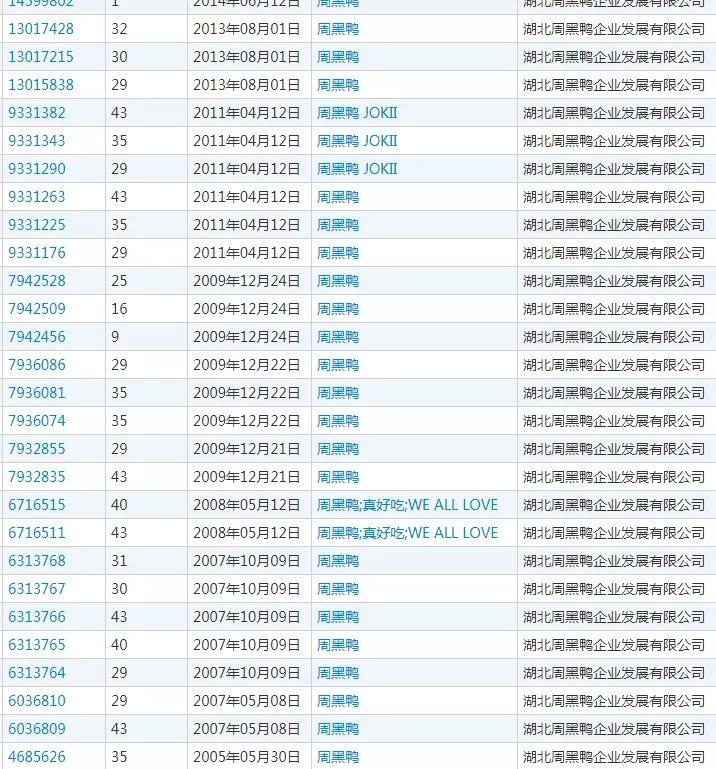716x769 pixels.
Task: Open registration number 7942528
Action: click(37, 281)
